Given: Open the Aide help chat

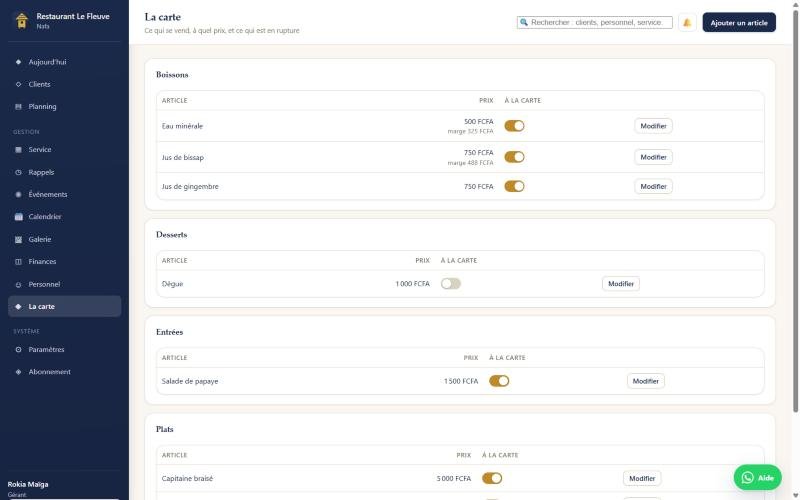Looking at the screenshot, I should (x=757, y=478).
